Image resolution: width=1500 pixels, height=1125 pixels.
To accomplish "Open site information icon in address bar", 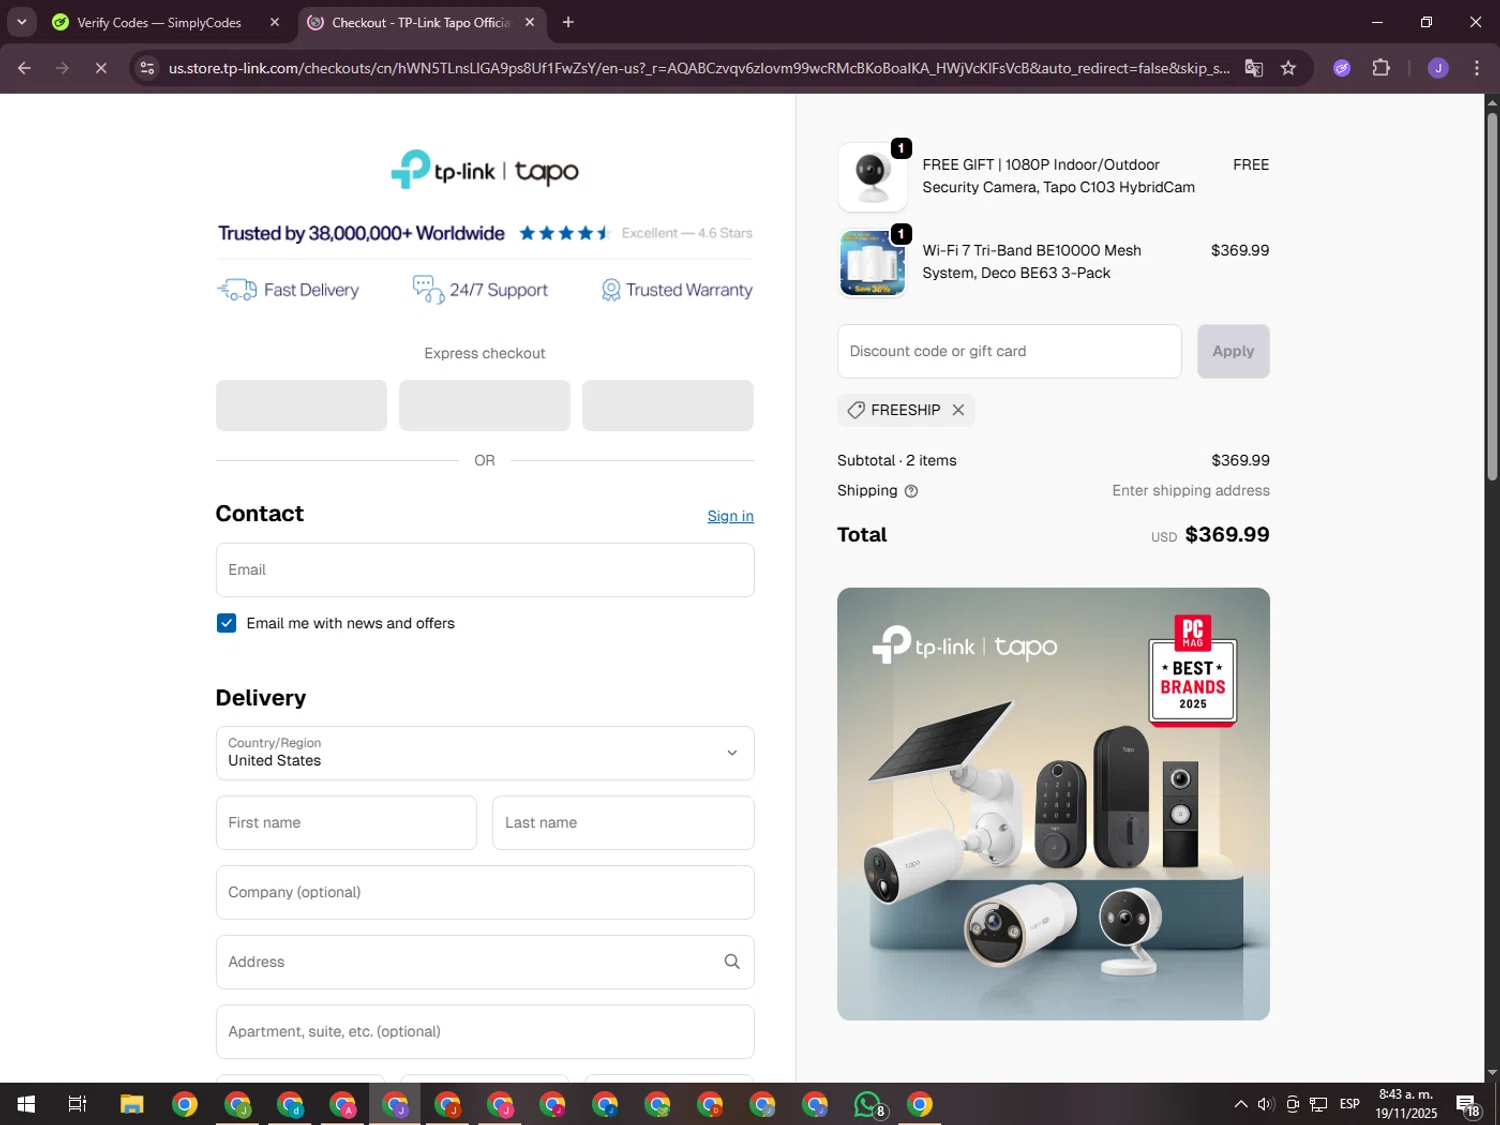I will (147, 68).
